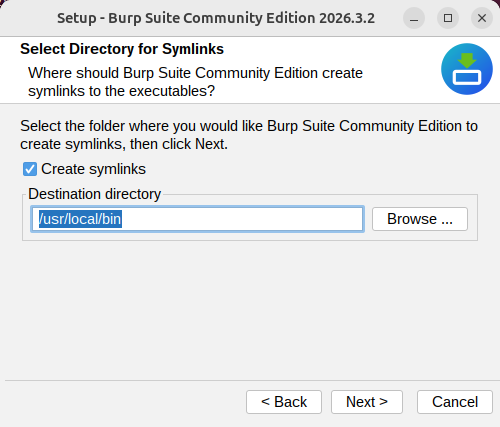Open the Browse ... directory chooser

(x=420, y=219)
